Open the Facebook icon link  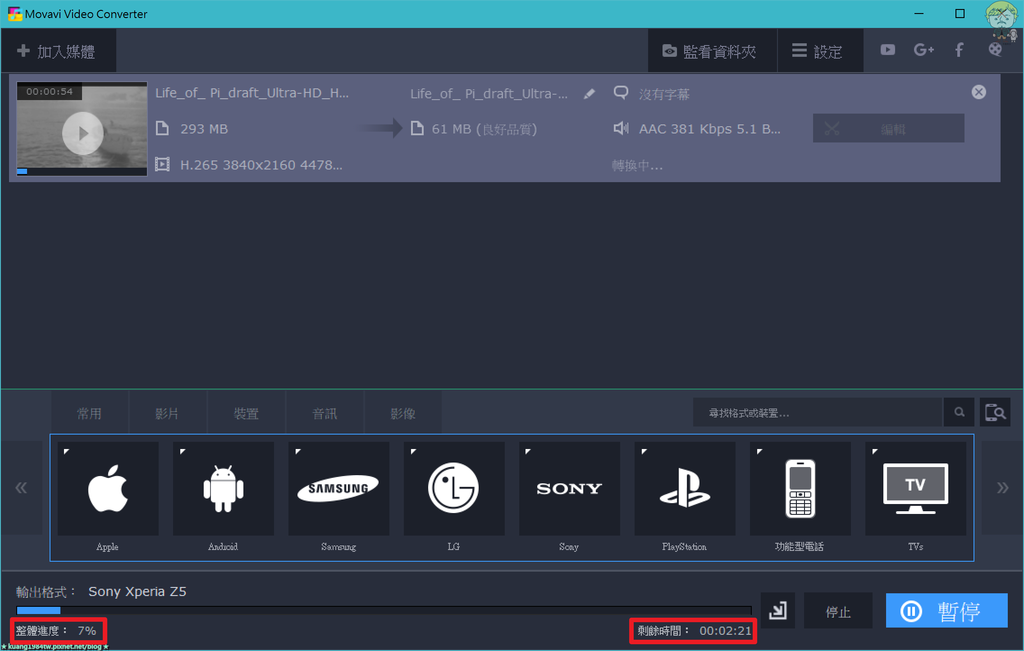tap(959, 50)
